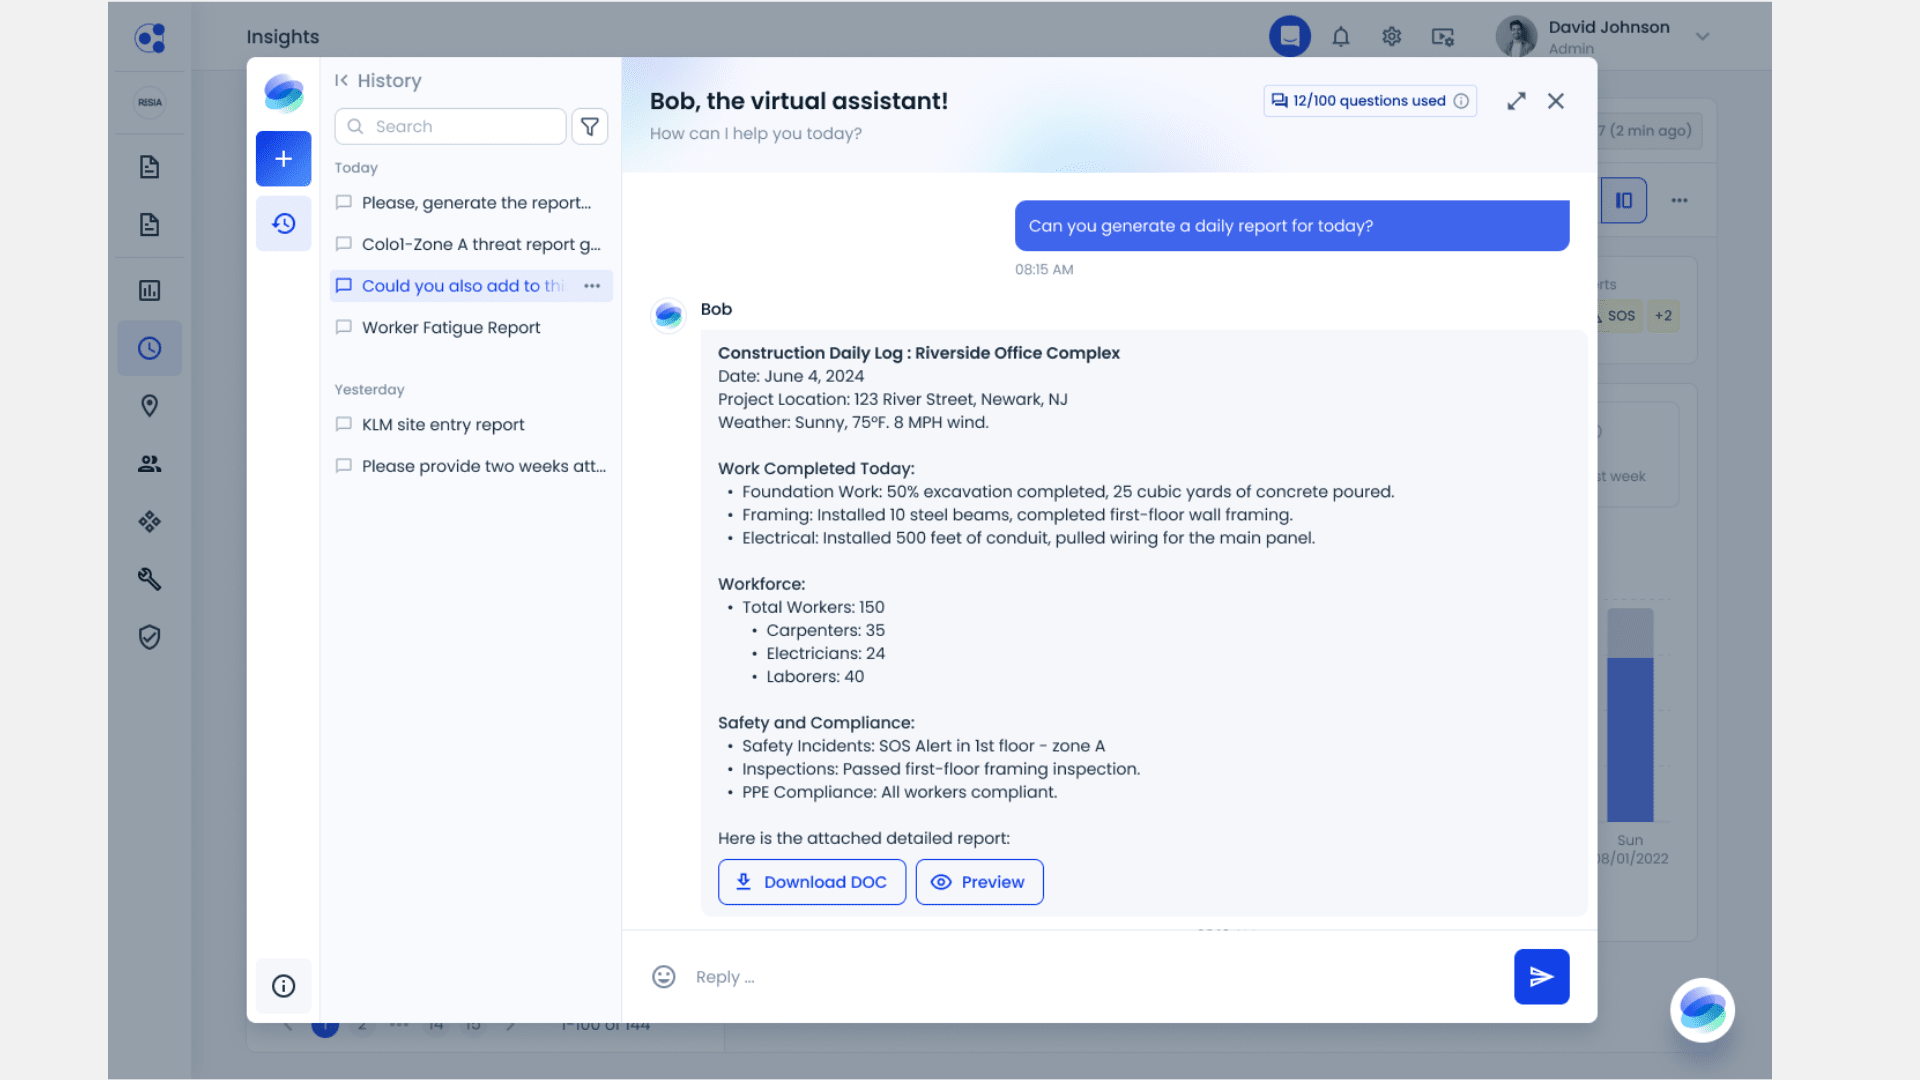
Task: Click the info icon at panel bottom
Action: pyautogui.click(x=283, y=986)
